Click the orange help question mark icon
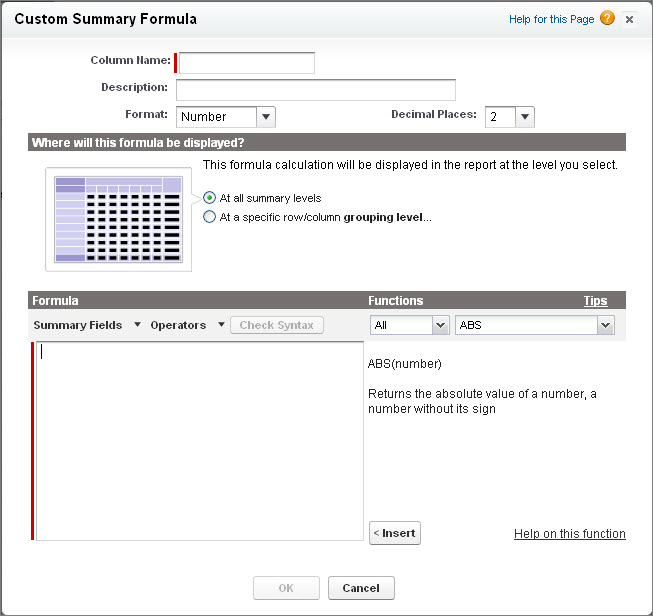The image size is (653, 616). click(607, 18)
